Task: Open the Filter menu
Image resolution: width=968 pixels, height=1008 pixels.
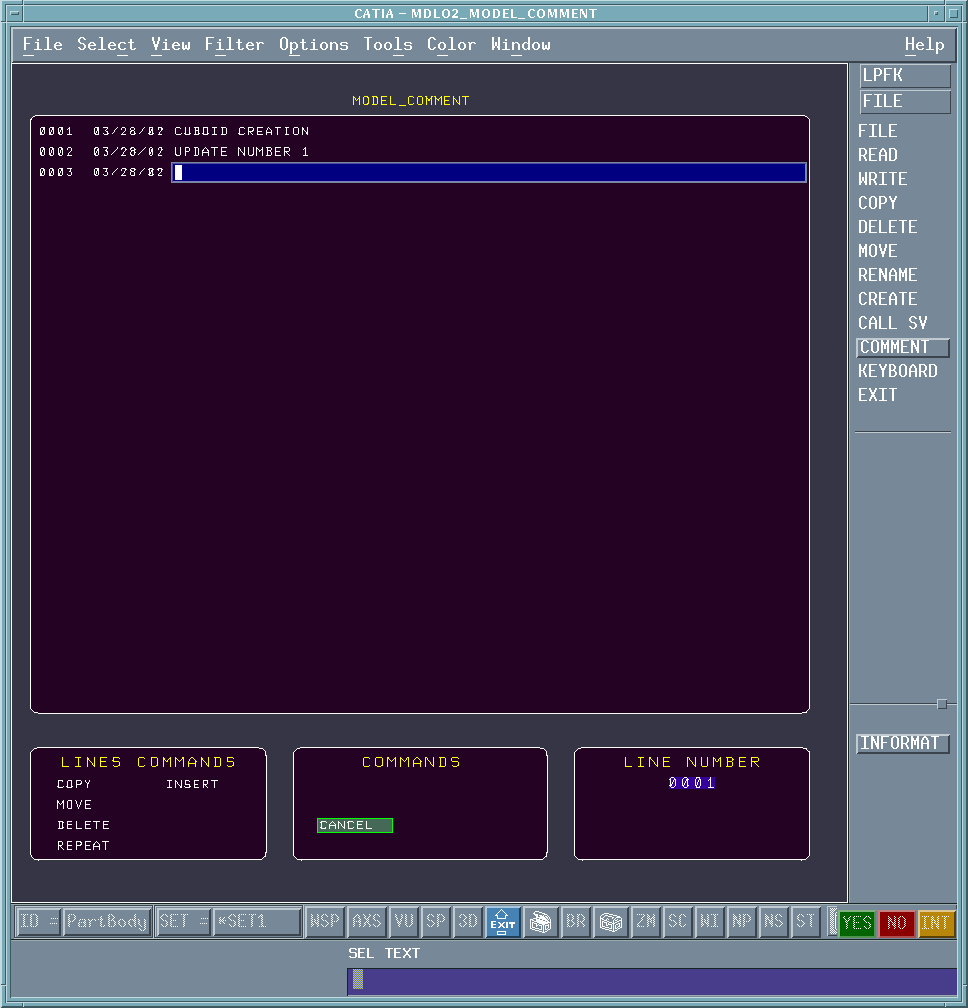Action: tap(234, 45)
